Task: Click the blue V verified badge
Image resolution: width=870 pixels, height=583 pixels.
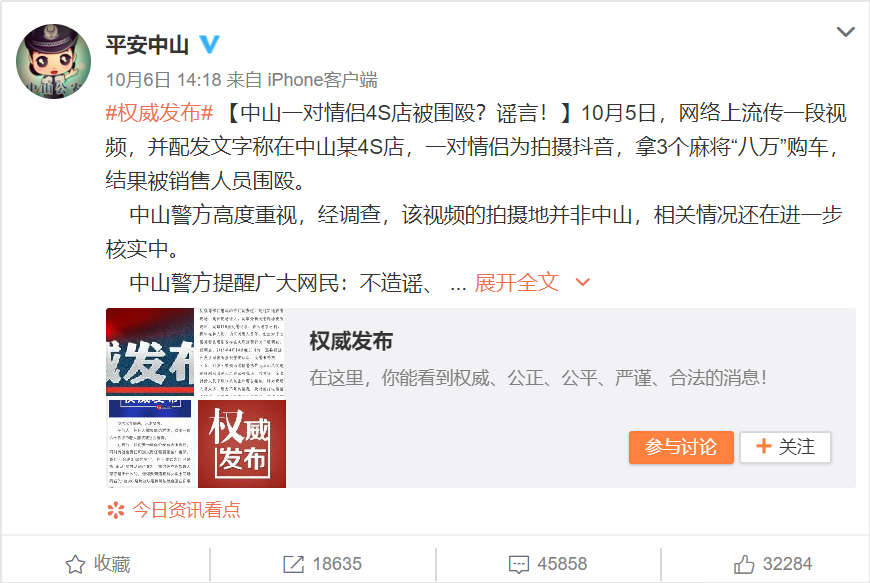Action: point(209,44)
